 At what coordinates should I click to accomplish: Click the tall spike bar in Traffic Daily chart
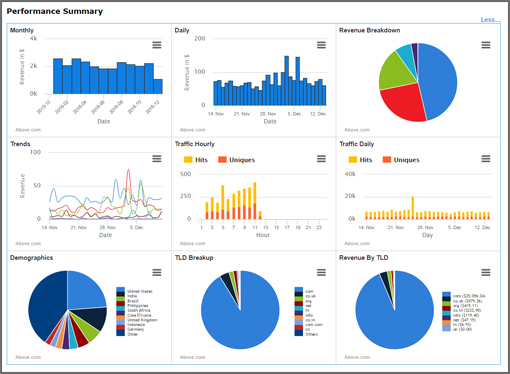click(x=413, y=208)
